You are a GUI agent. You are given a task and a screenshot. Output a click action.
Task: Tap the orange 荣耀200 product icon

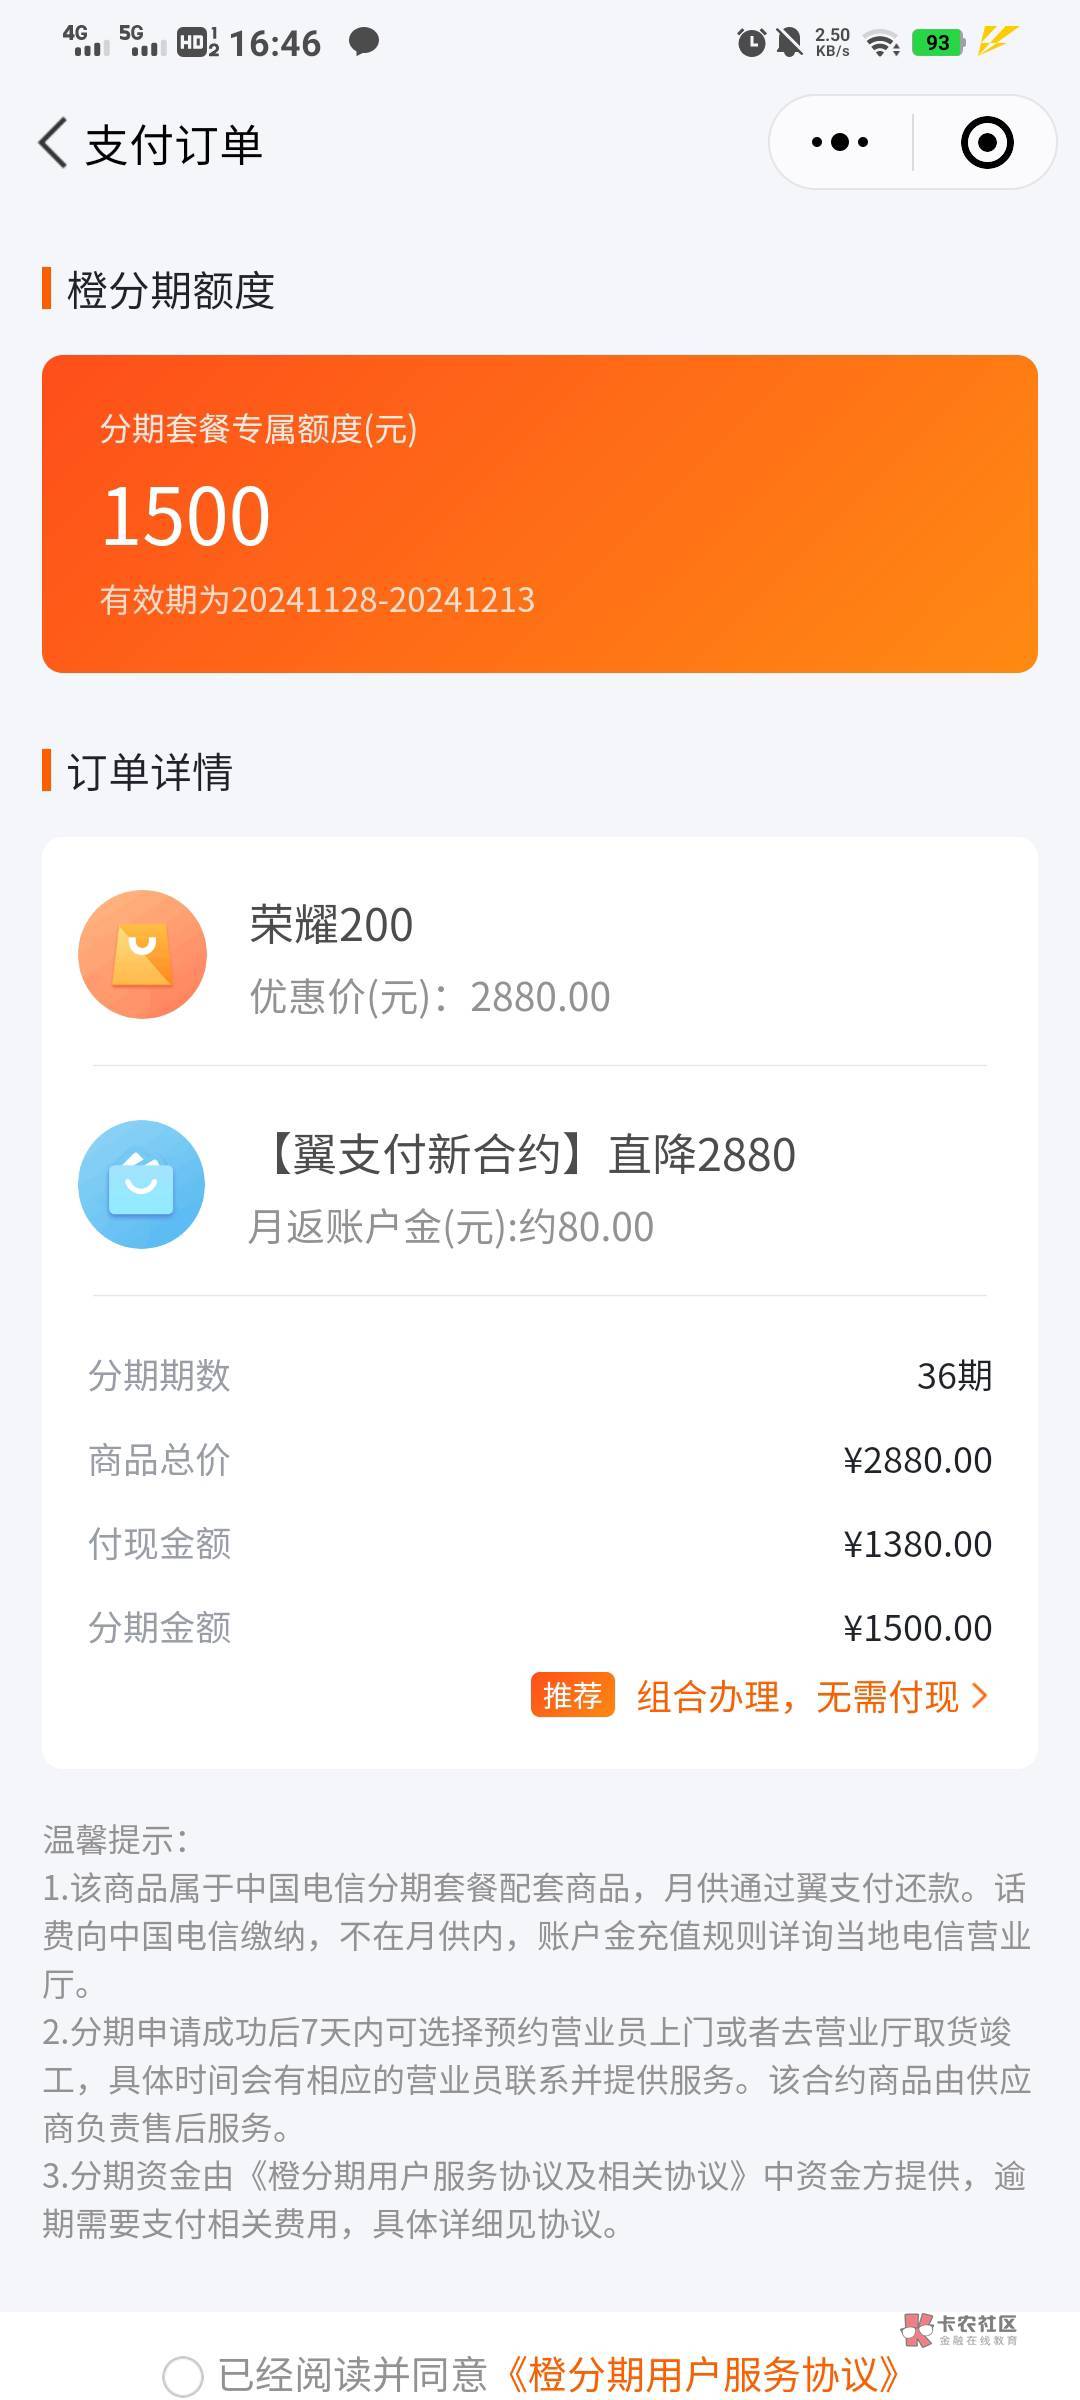click(142, 954)
